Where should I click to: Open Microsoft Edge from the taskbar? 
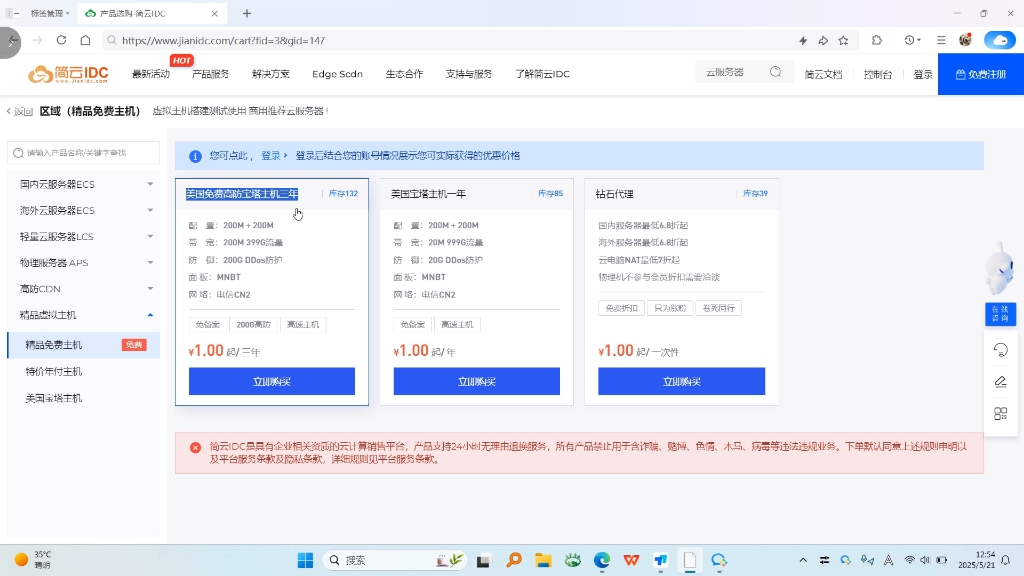pos(601,560)
